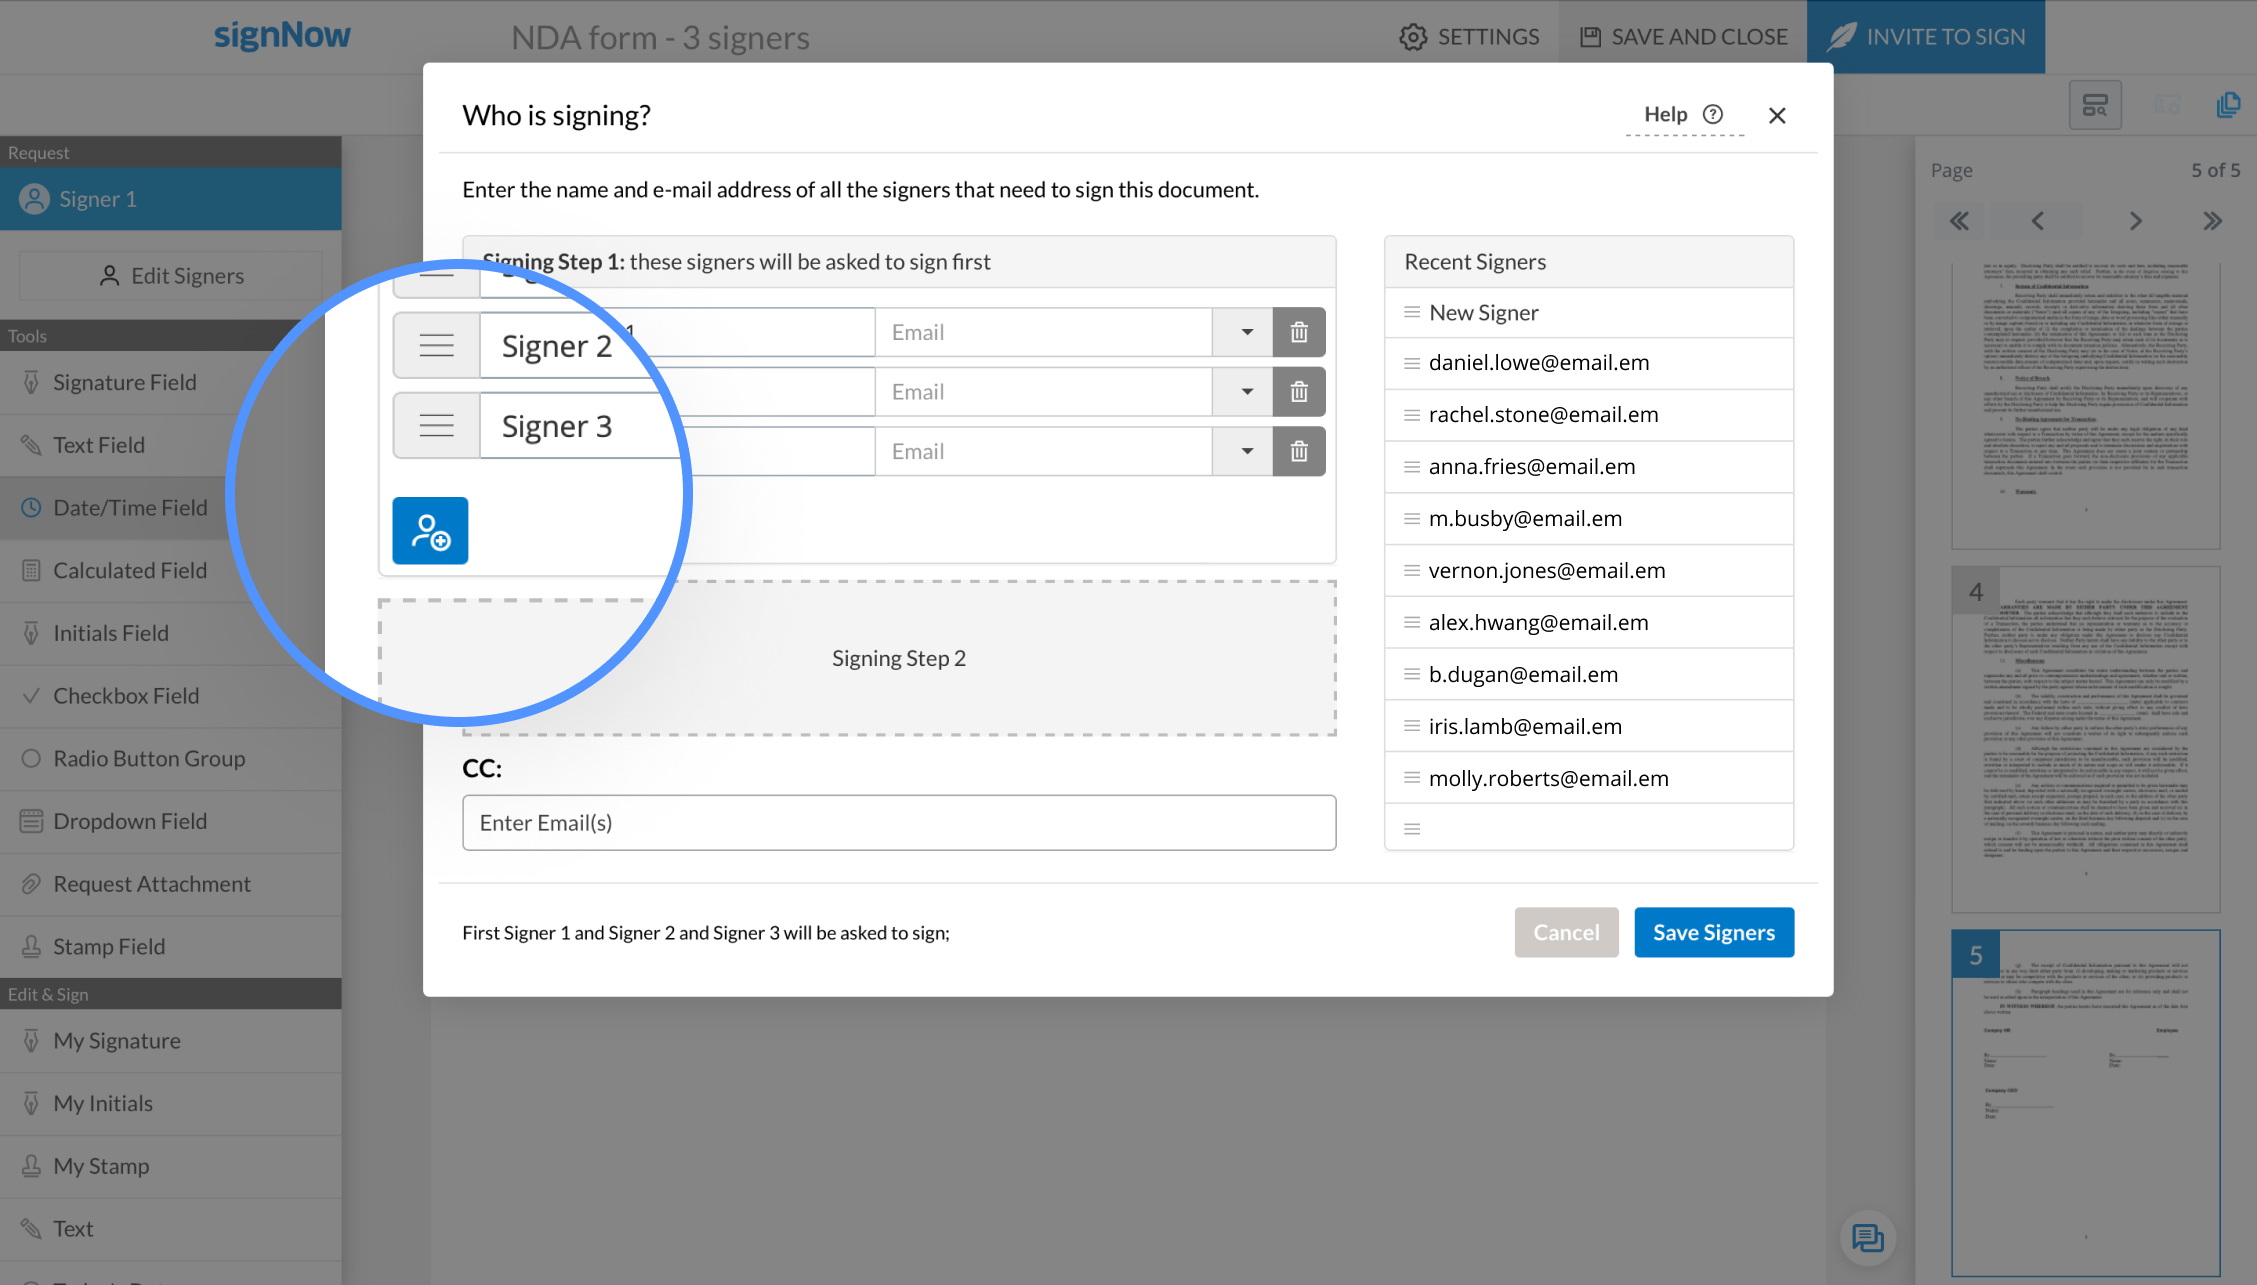Click Cancel to dismiss dialog
This screenshot has height=1285, width=2257.
click(x=1566, y=932)
